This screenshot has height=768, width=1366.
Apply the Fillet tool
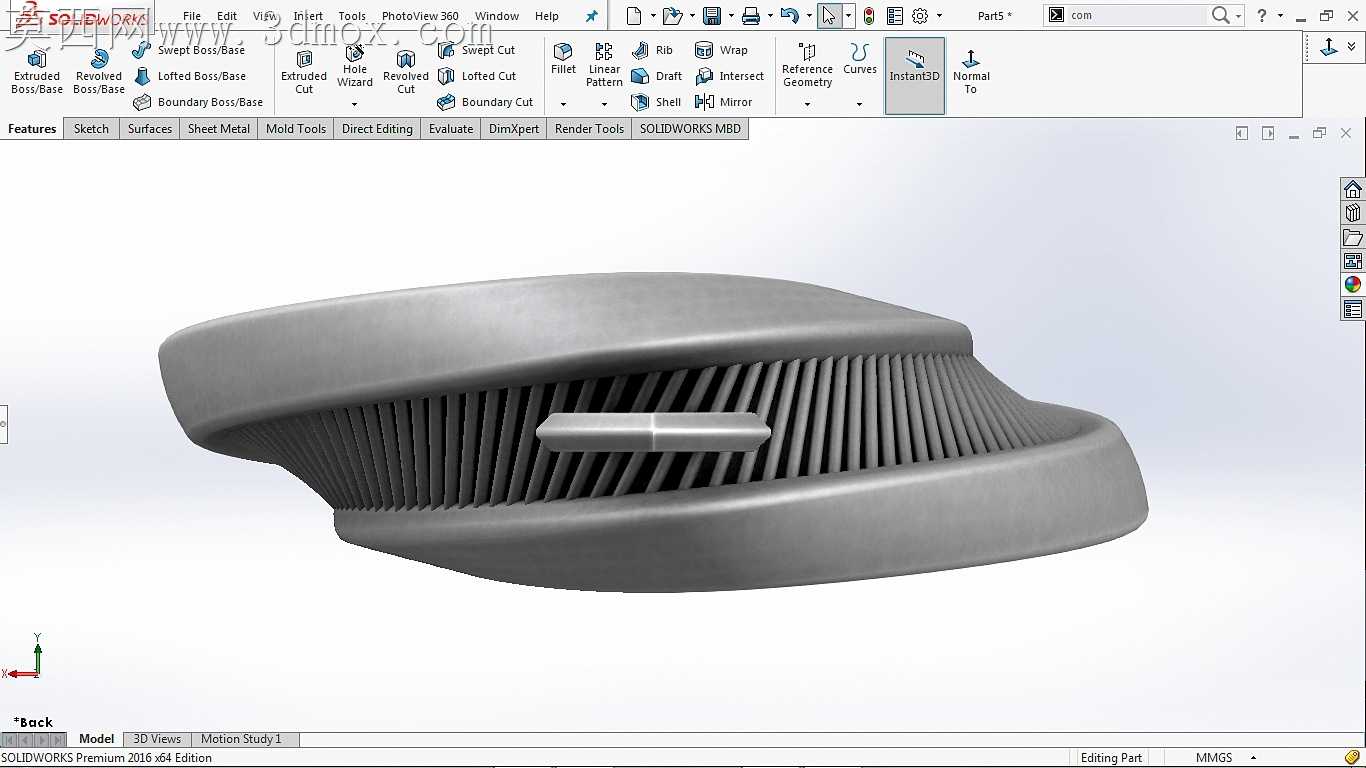pos(563,59)
